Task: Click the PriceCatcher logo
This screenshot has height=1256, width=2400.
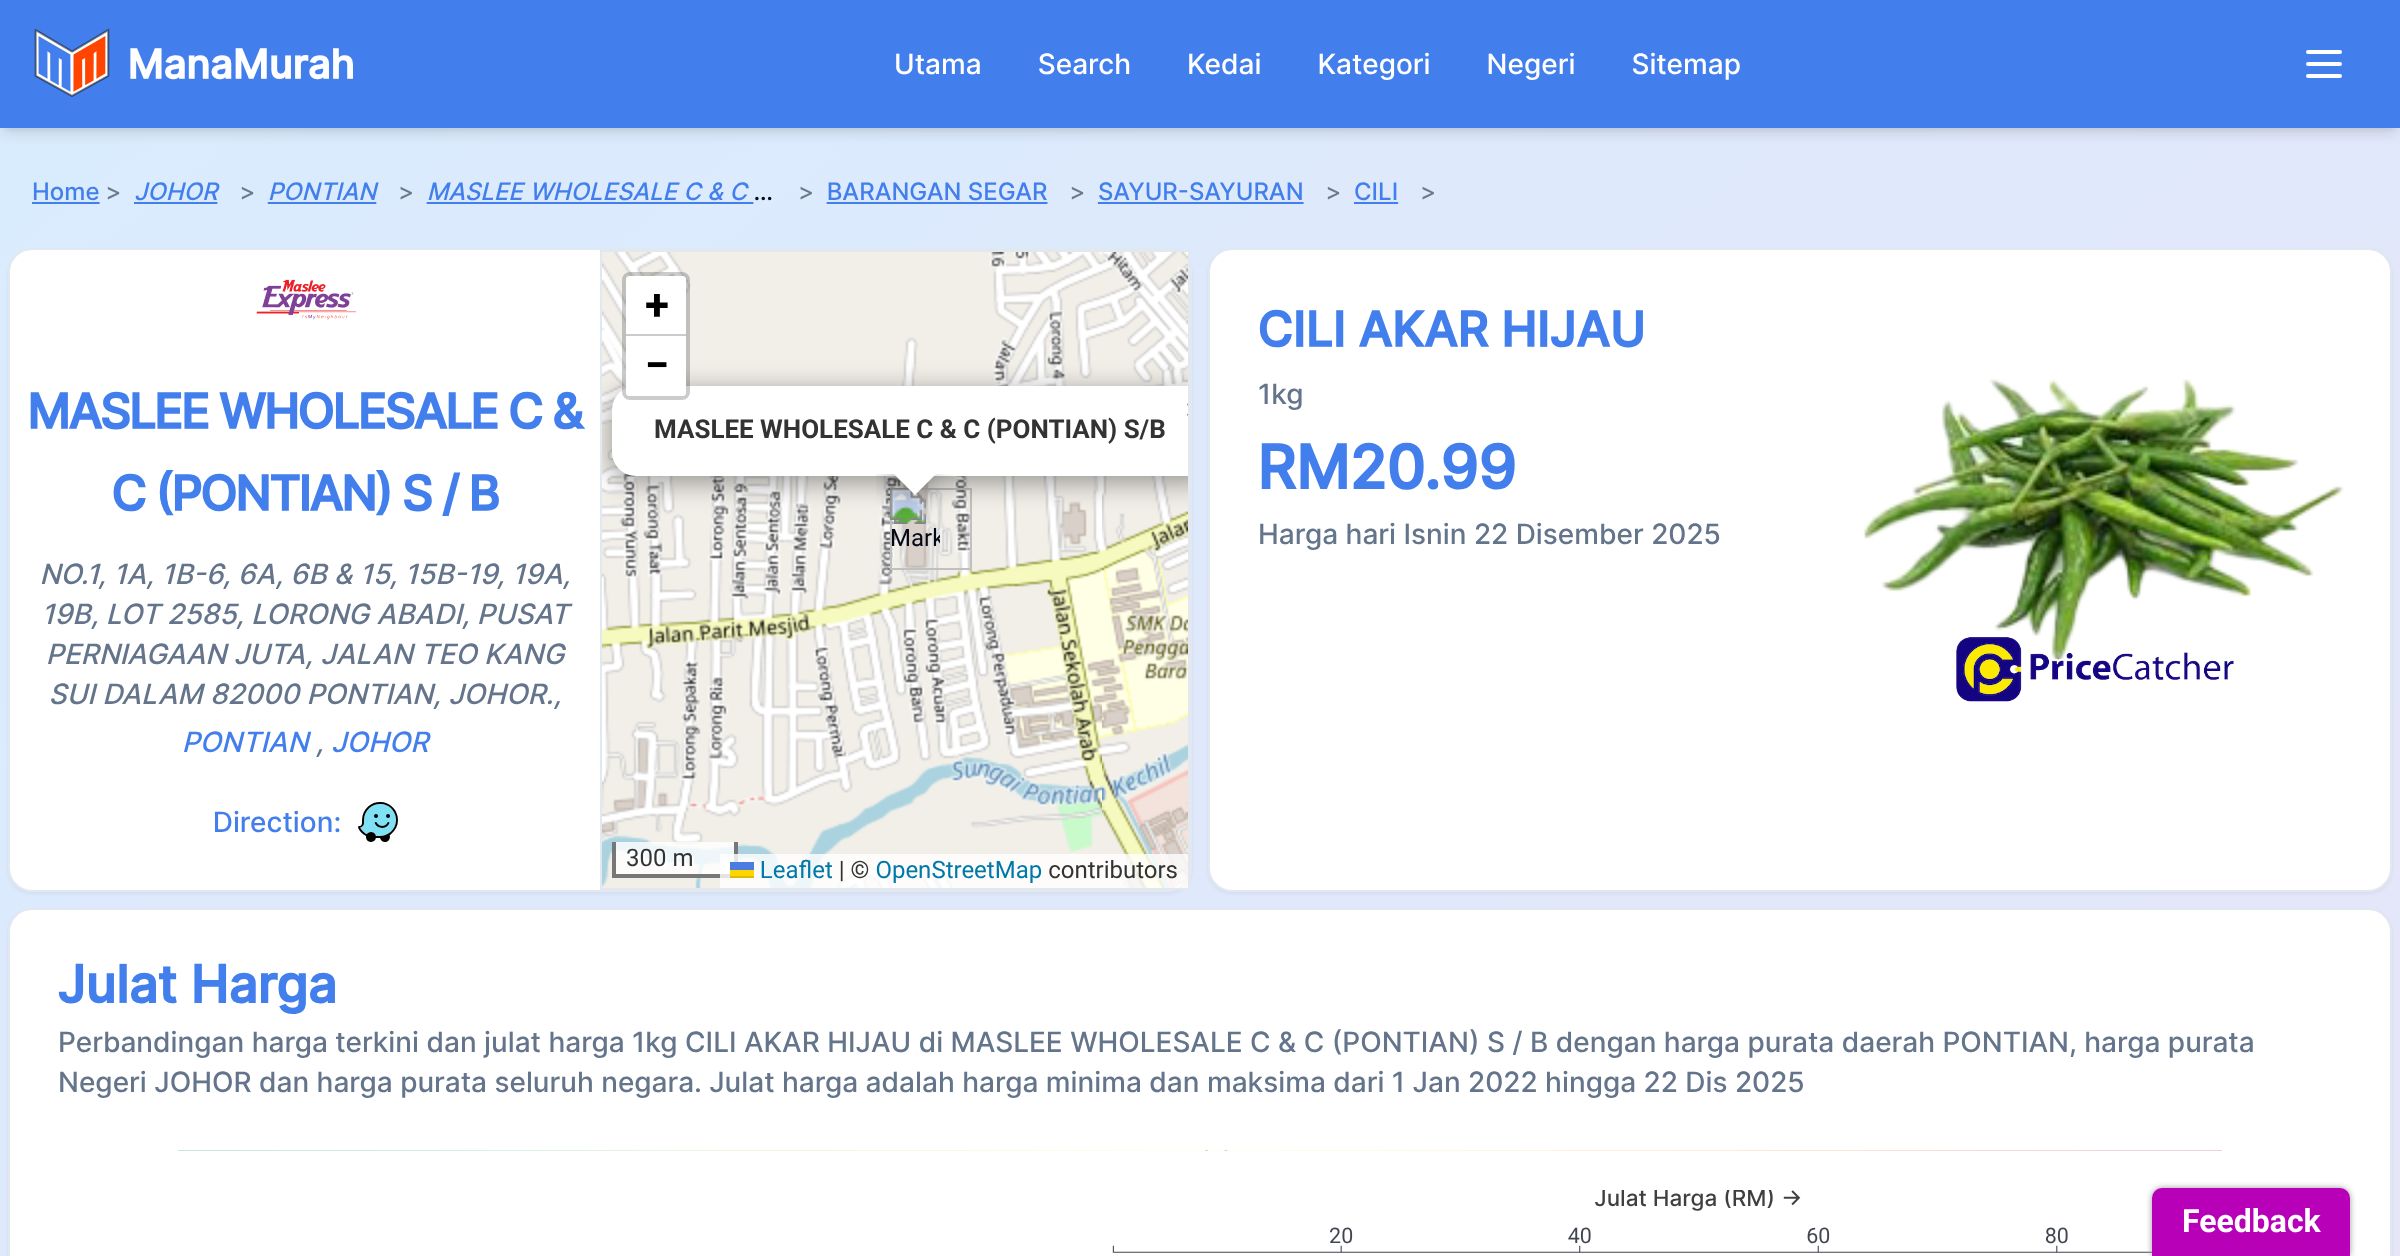Action: click(x=2094, y=668)
